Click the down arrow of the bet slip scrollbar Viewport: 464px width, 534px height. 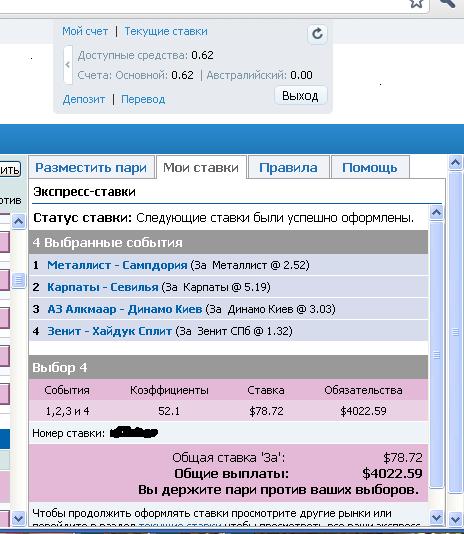pos(436,518)
